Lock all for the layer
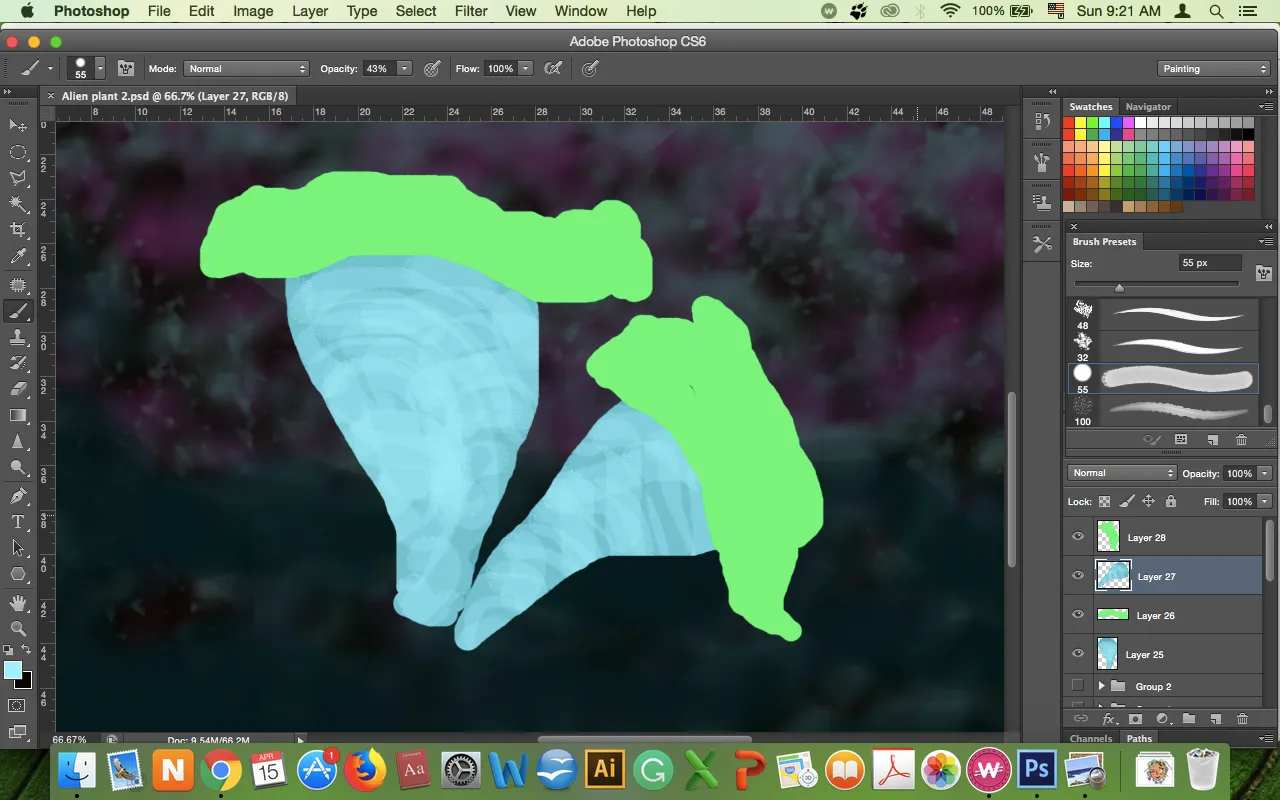 point(1171,502)
